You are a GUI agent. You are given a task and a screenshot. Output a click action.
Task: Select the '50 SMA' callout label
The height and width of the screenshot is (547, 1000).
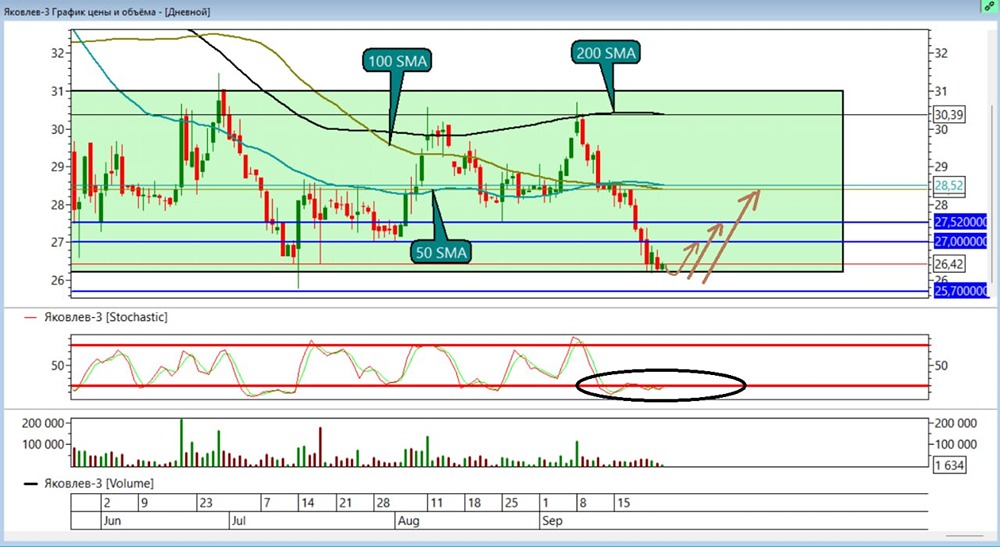coord(441,252)
